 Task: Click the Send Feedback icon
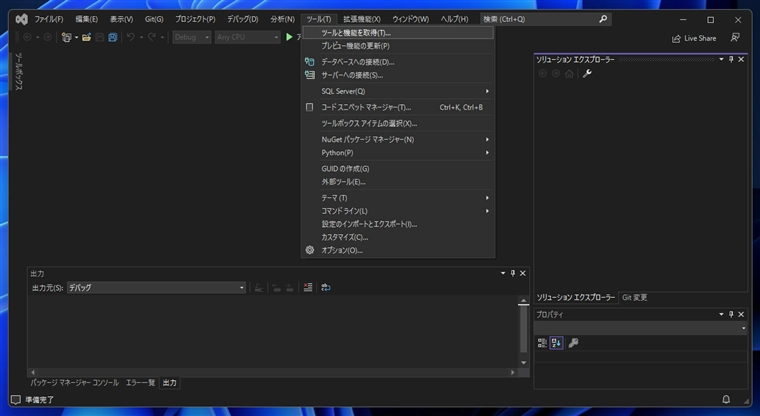pyautogui.click(x=735, y=37)
